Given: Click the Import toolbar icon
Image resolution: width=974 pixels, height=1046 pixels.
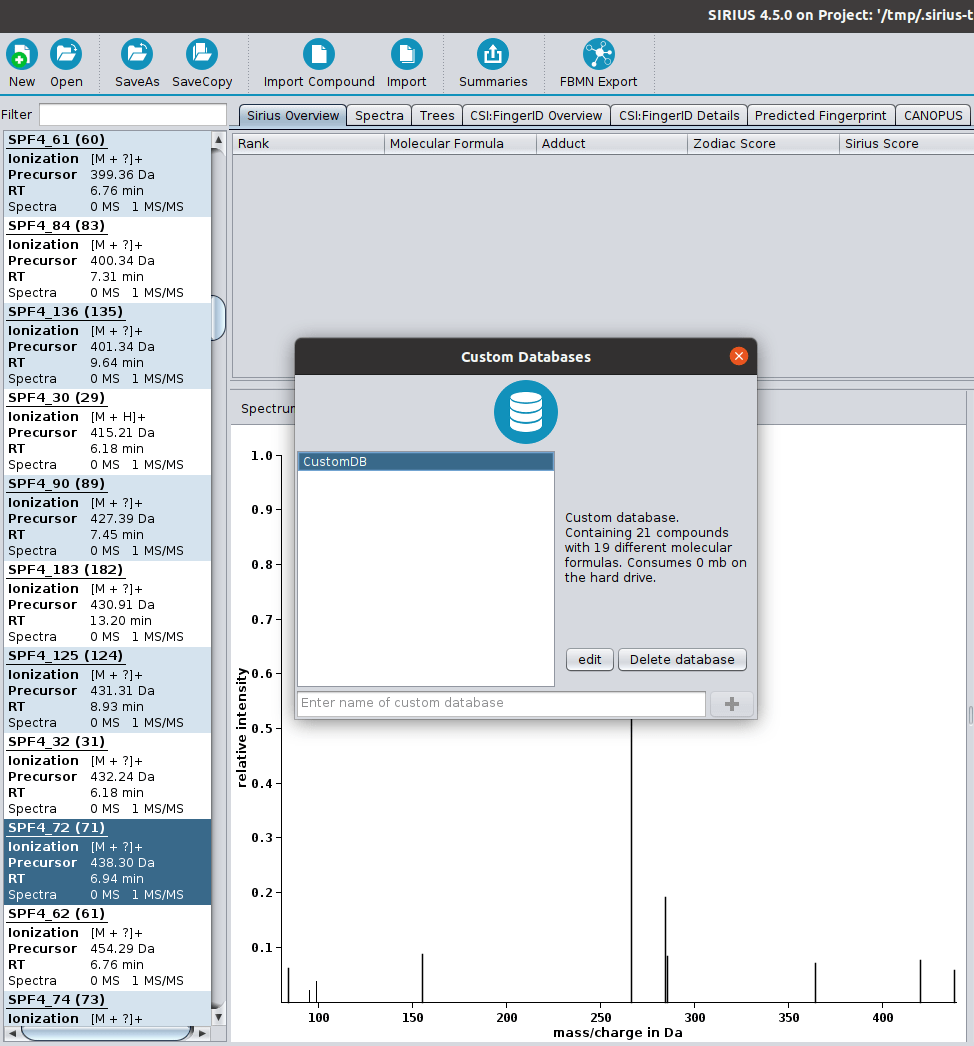Looking at the screenshot, I should 406,55.
